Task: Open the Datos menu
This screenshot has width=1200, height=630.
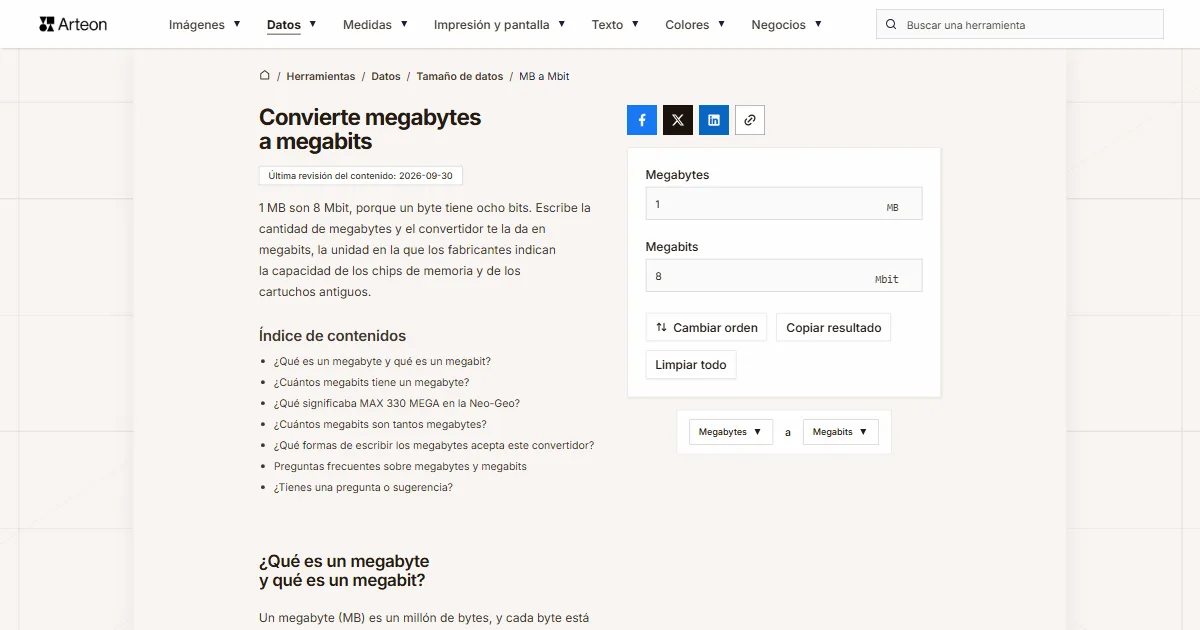Action: (x=292, y=25)
